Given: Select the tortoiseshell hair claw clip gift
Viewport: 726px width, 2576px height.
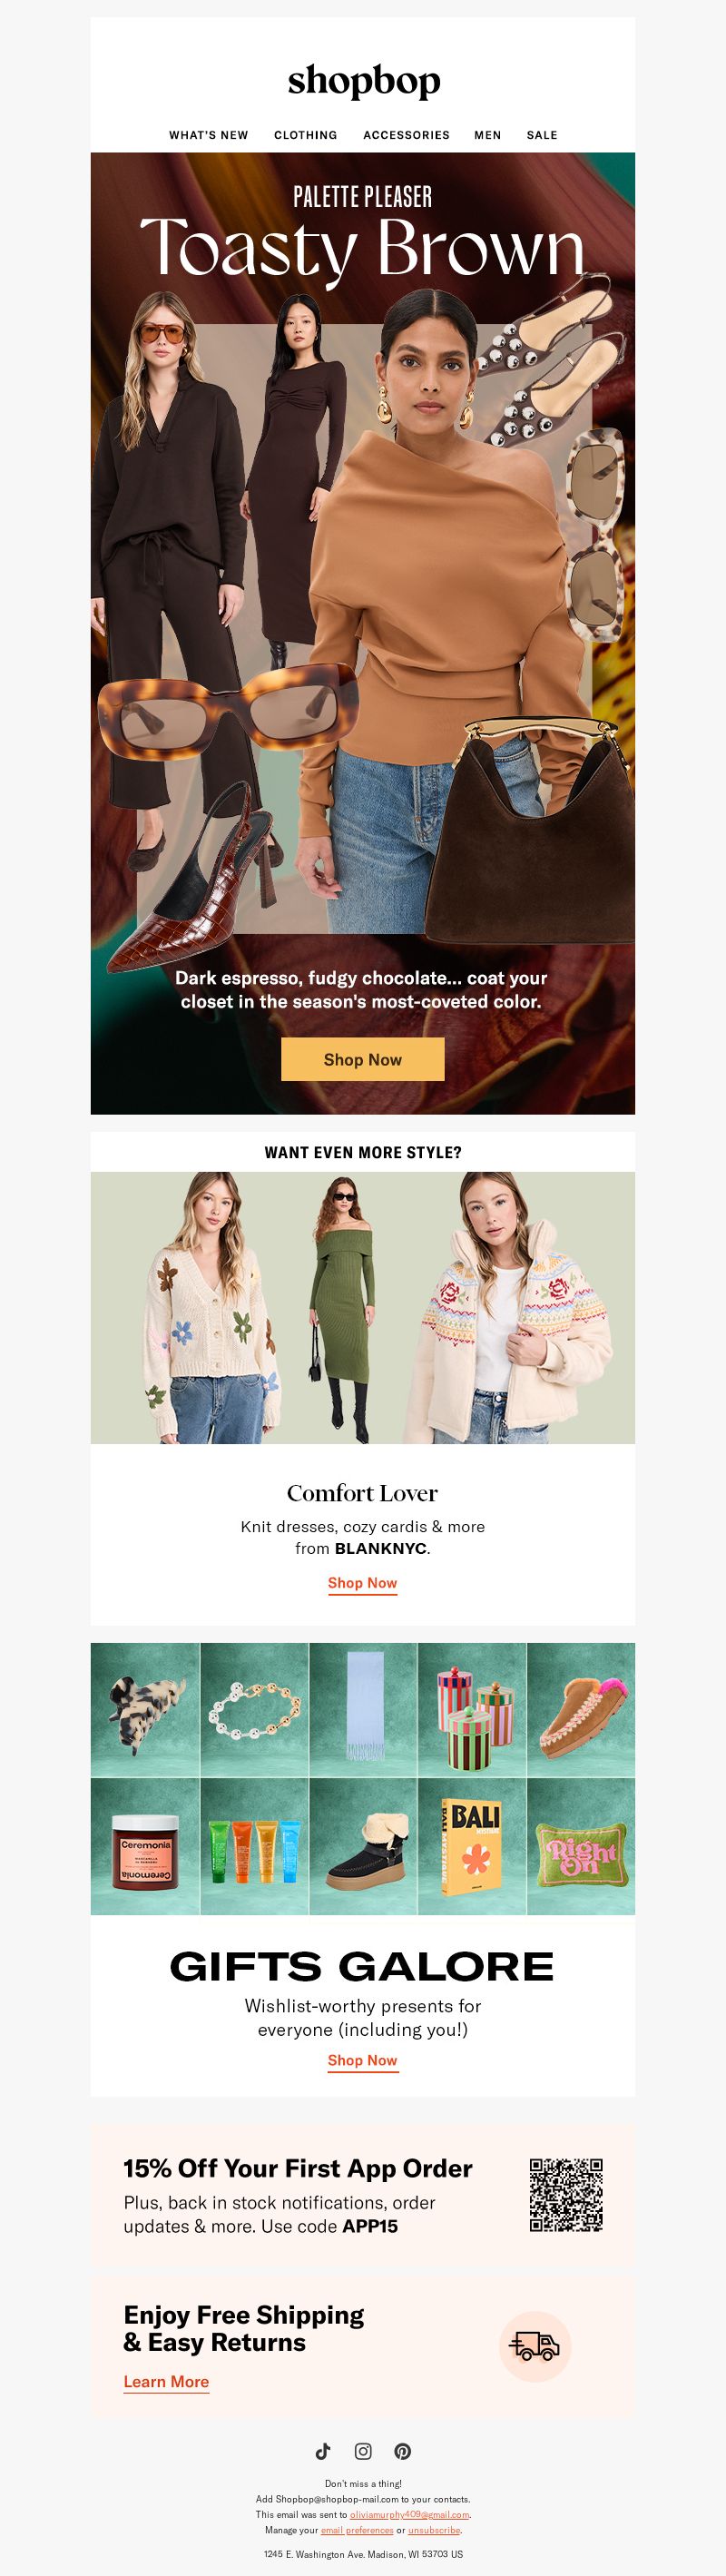Looking at the screenshot, I should click(x=145, y=1710).
